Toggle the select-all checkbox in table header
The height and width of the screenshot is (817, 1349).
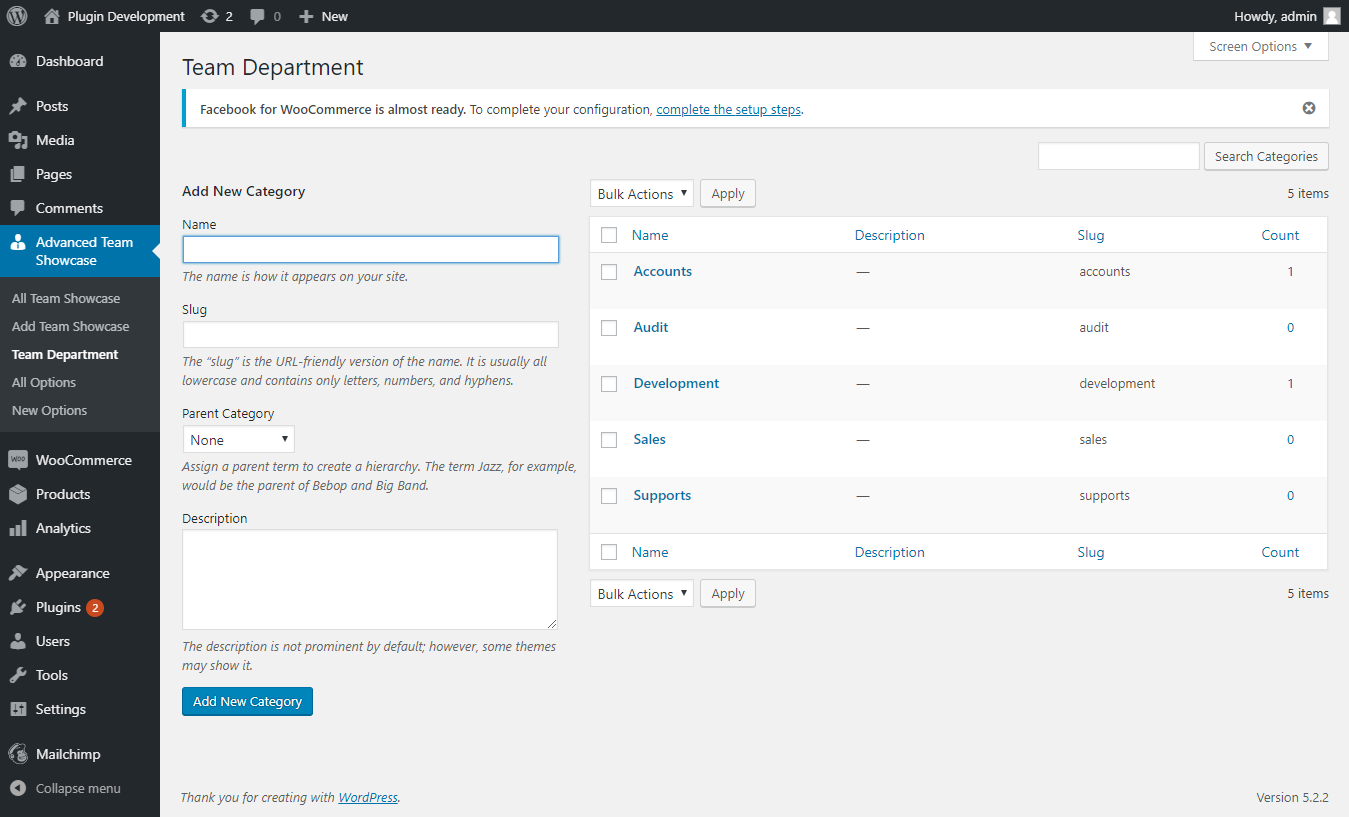tap(609, 236)
